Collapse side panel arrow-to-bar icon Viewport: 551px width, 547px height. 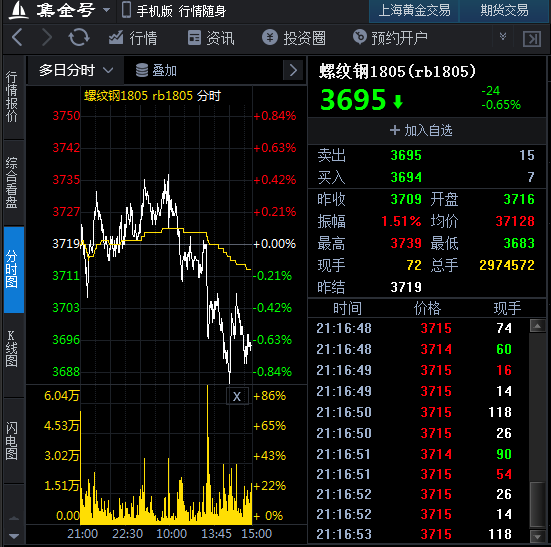pyautogui.click(x=532, y=38)
